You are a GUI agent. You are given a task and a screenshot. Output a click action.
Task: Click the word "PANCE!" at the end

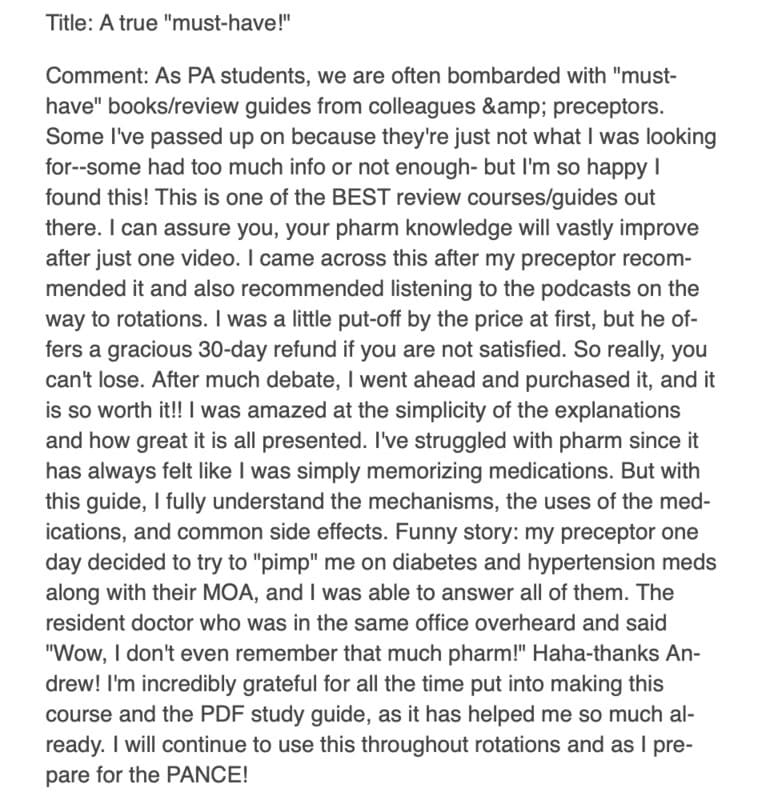(x=207, y=775)
